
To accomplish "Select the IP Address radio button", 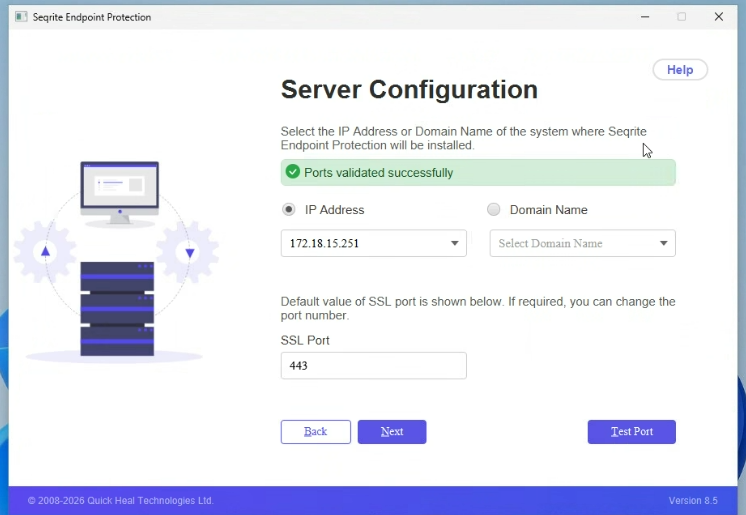I will point(289,210).
